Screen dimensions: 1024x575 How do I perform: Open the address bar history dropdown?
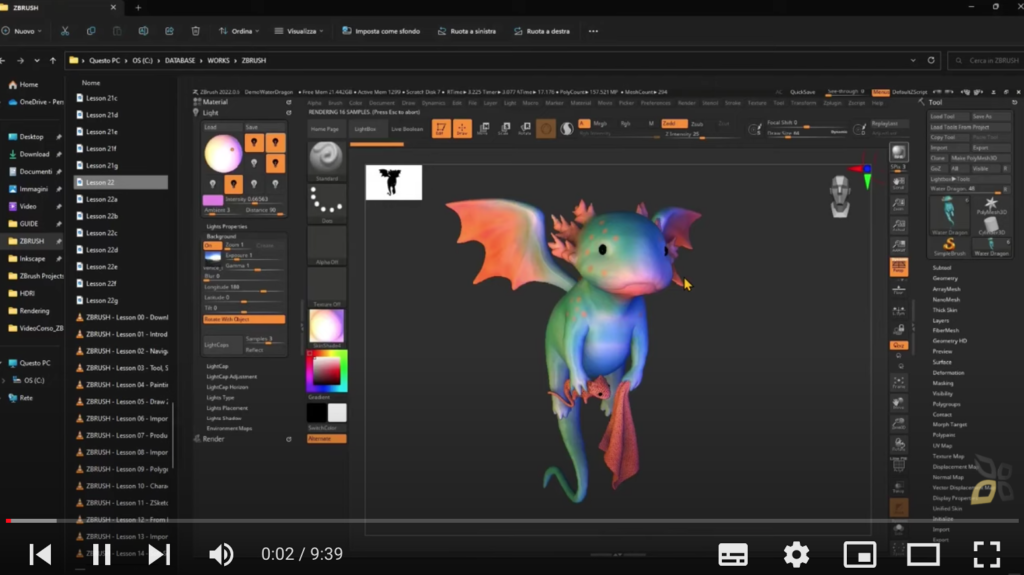point(913,60)
